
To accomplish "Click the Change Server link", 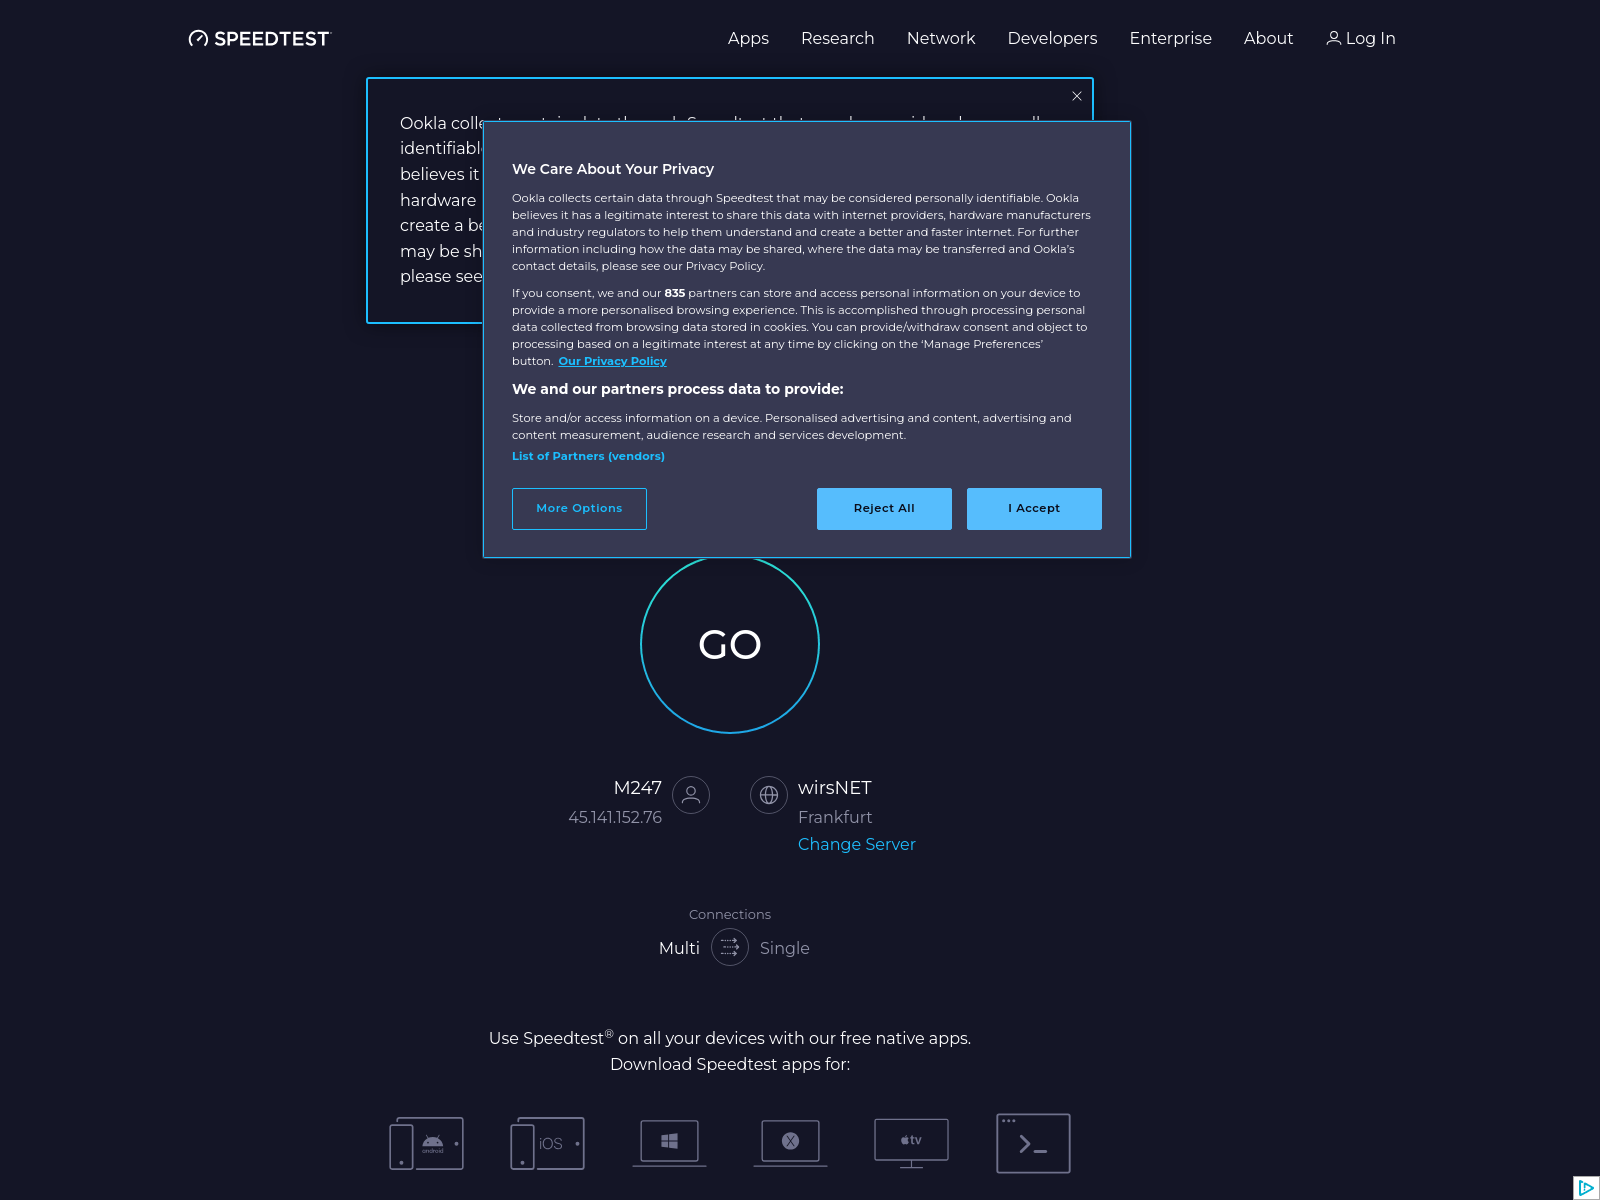I will (x=857, y=844).
